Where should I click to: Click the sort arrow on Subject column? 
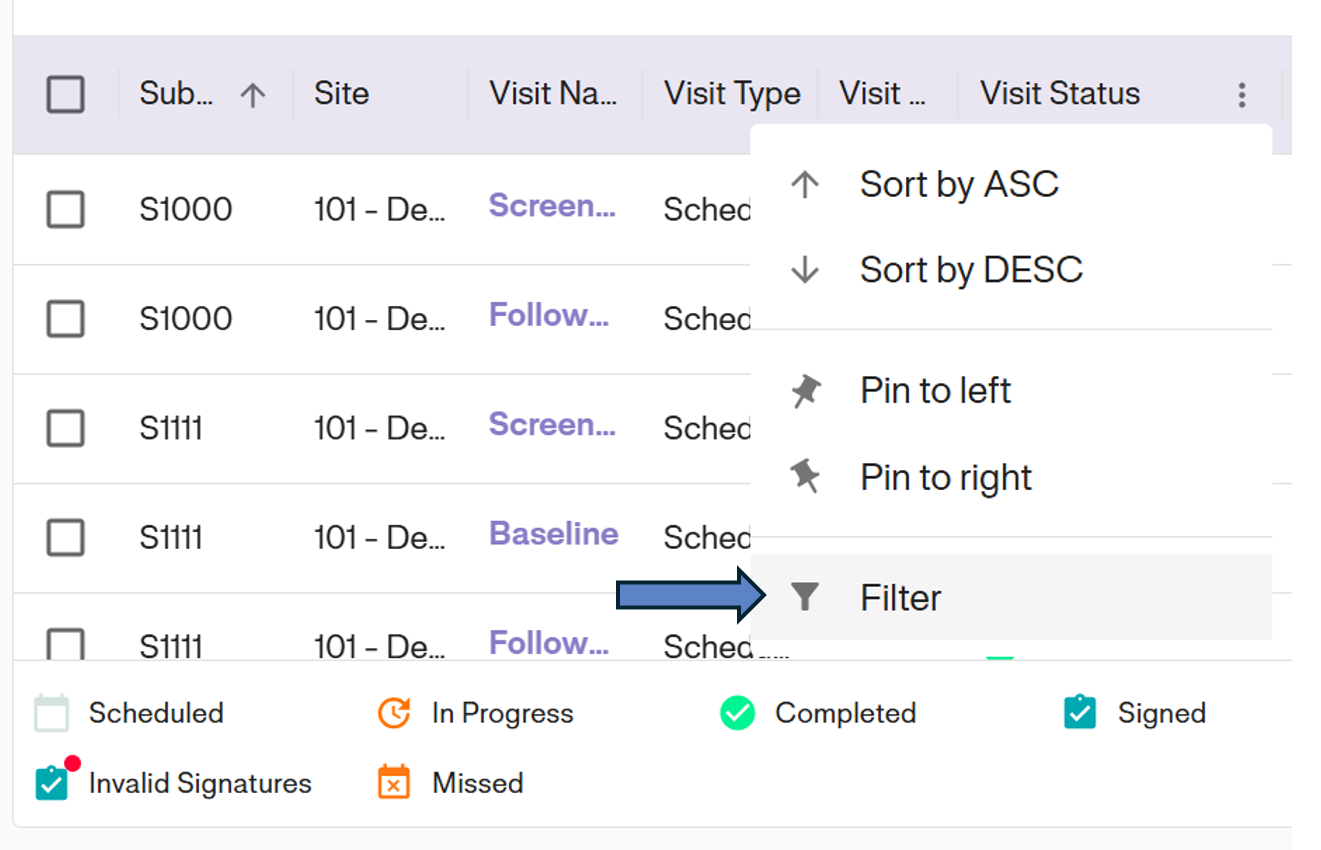(253, 93)
